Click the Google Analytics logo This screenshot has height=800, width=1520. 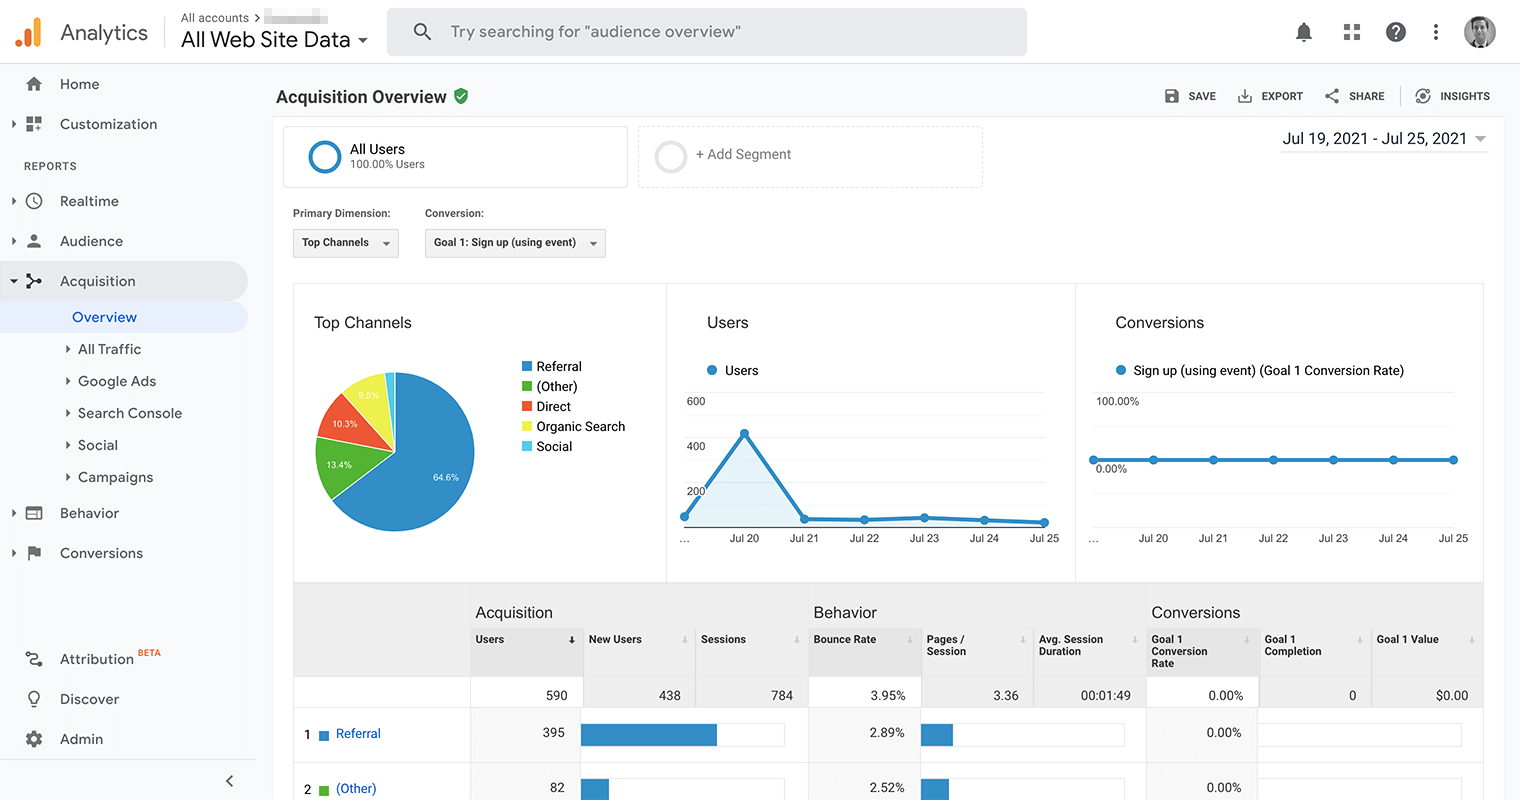pyautogui.click(x=29, y=32)
